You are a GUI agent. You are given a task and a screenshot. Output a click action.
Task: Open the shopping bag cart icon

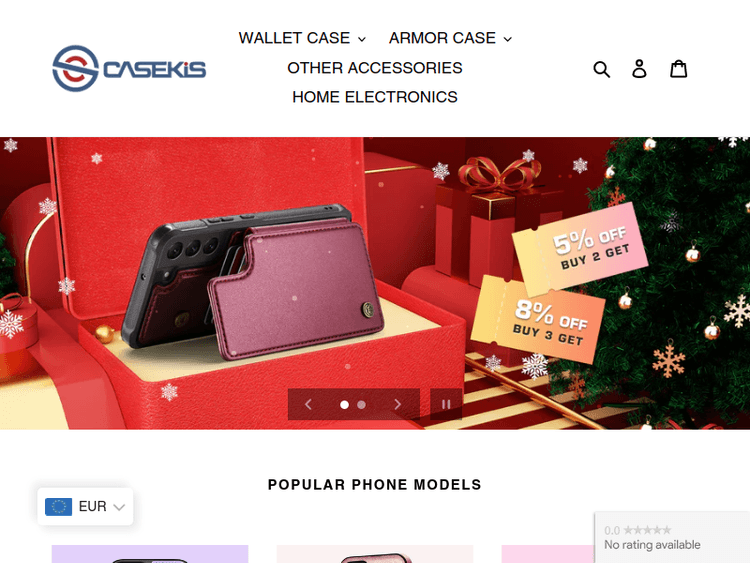(x=678, y=68)
